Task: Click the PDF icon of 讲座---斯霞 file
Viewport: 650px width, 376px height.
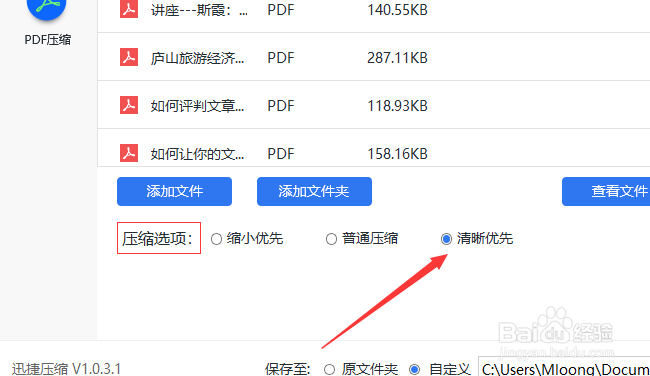Action: 129,9
